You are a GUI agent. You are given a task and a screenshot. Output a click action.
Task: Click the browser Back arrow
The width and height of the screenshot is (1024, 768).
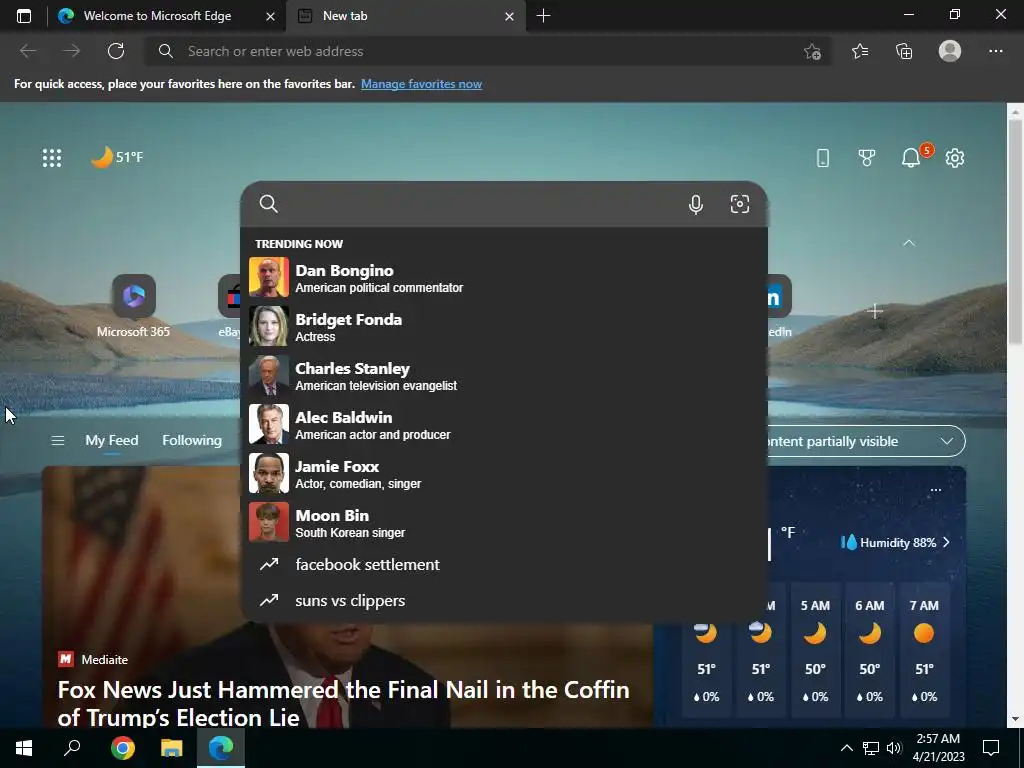coord(27,51)
